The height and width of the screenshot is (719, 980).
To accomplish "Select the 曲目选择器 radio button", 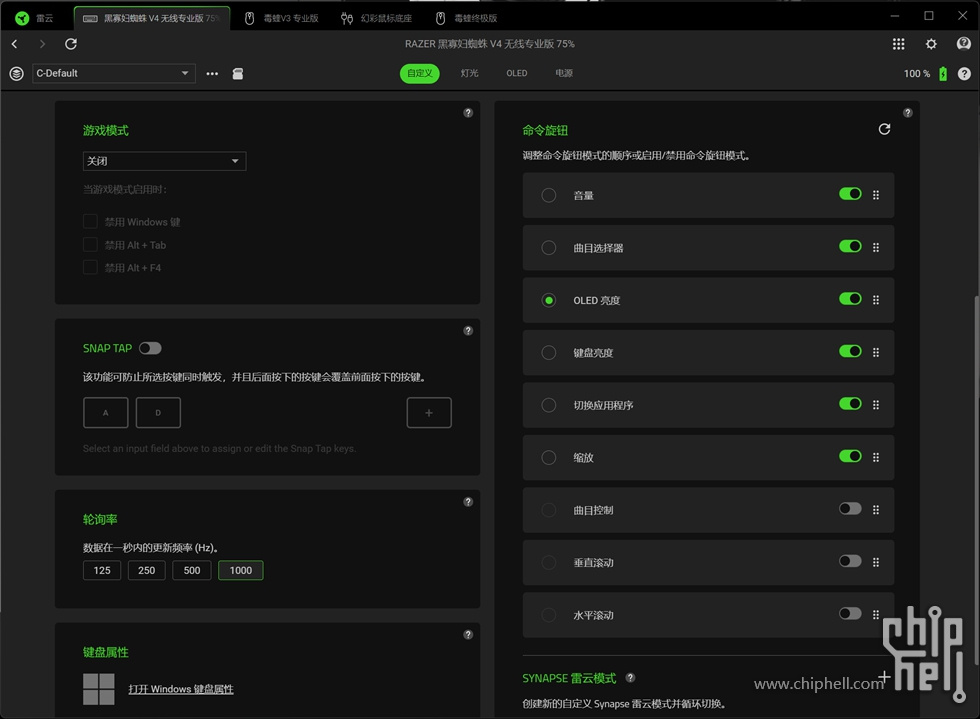I will [x=549, y=248].
